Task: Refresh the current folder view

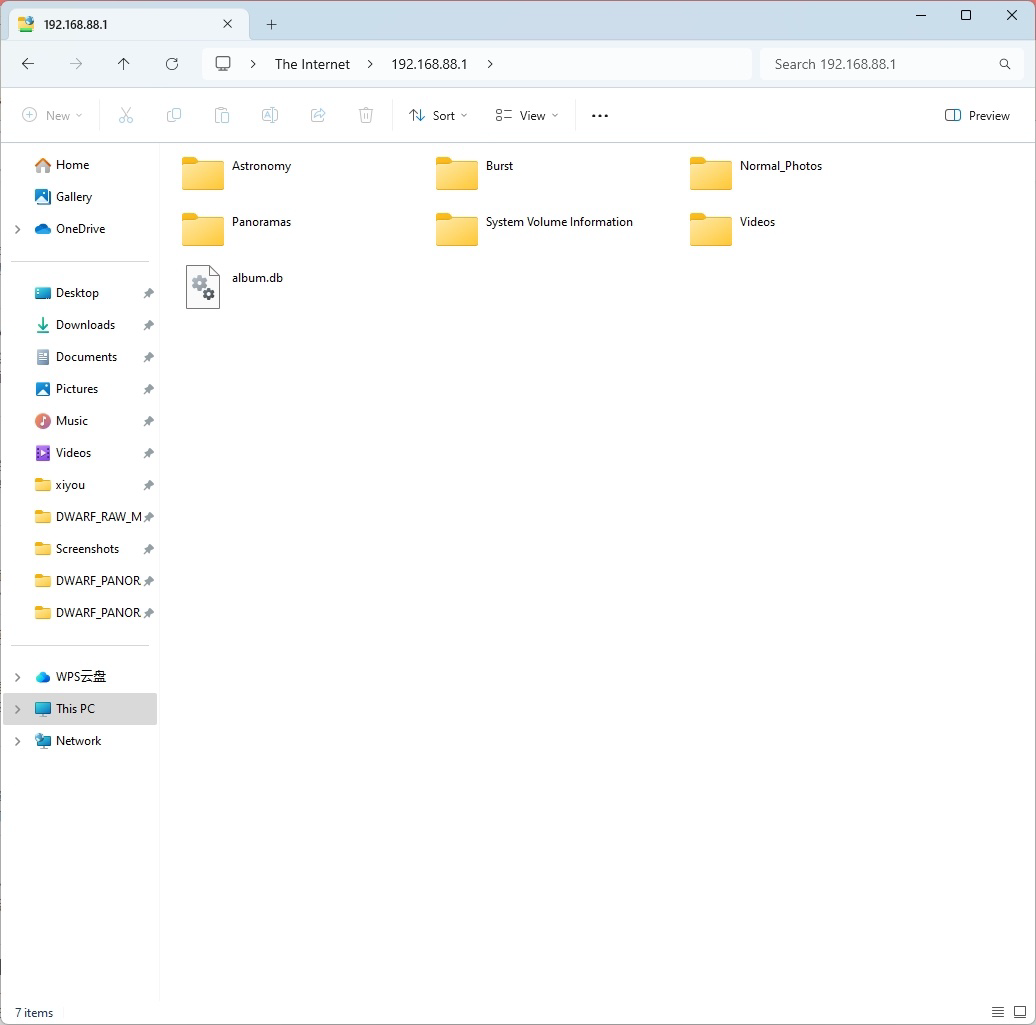Action: tap(172, 63)
